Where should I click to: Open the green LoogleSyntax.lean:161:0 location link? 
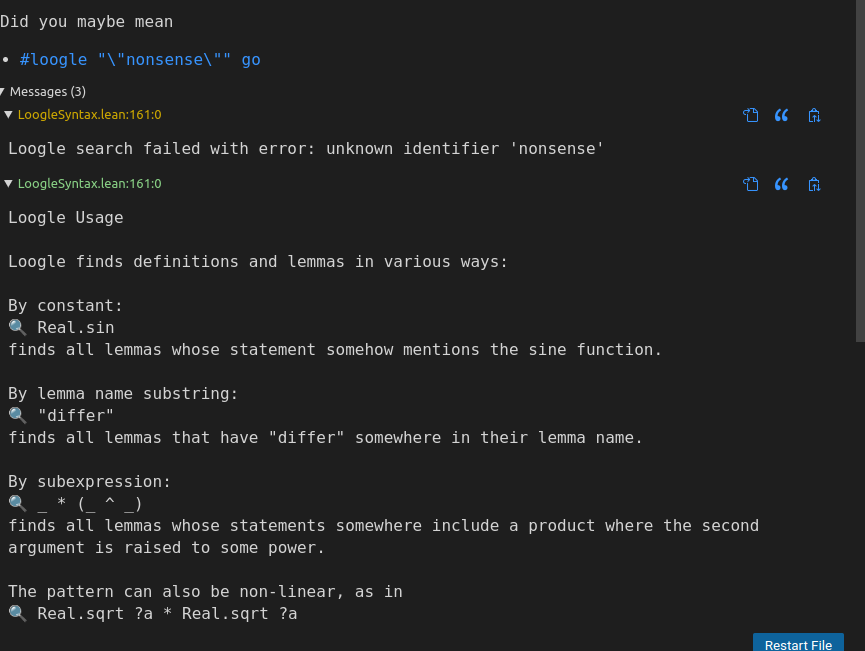[x=89, y=184]
